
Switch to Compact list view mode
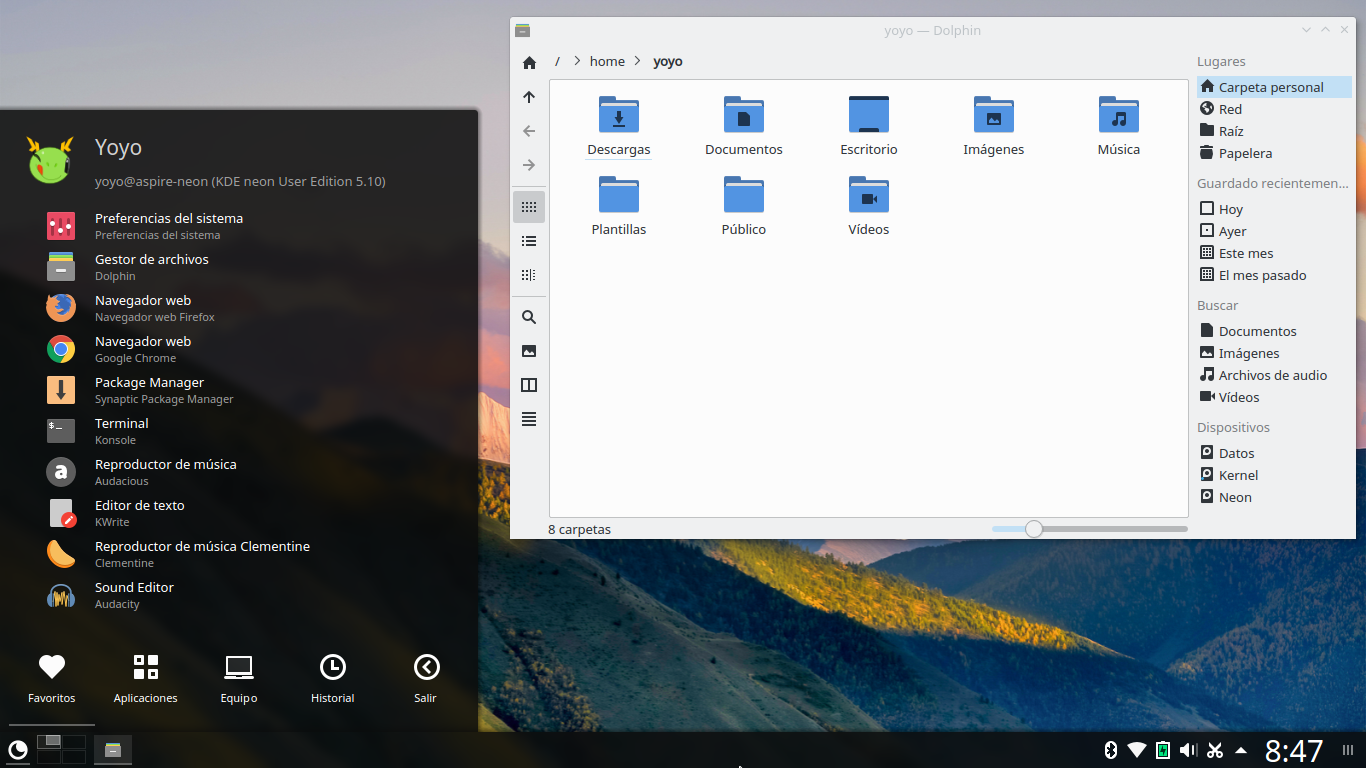tap(529, 241)
